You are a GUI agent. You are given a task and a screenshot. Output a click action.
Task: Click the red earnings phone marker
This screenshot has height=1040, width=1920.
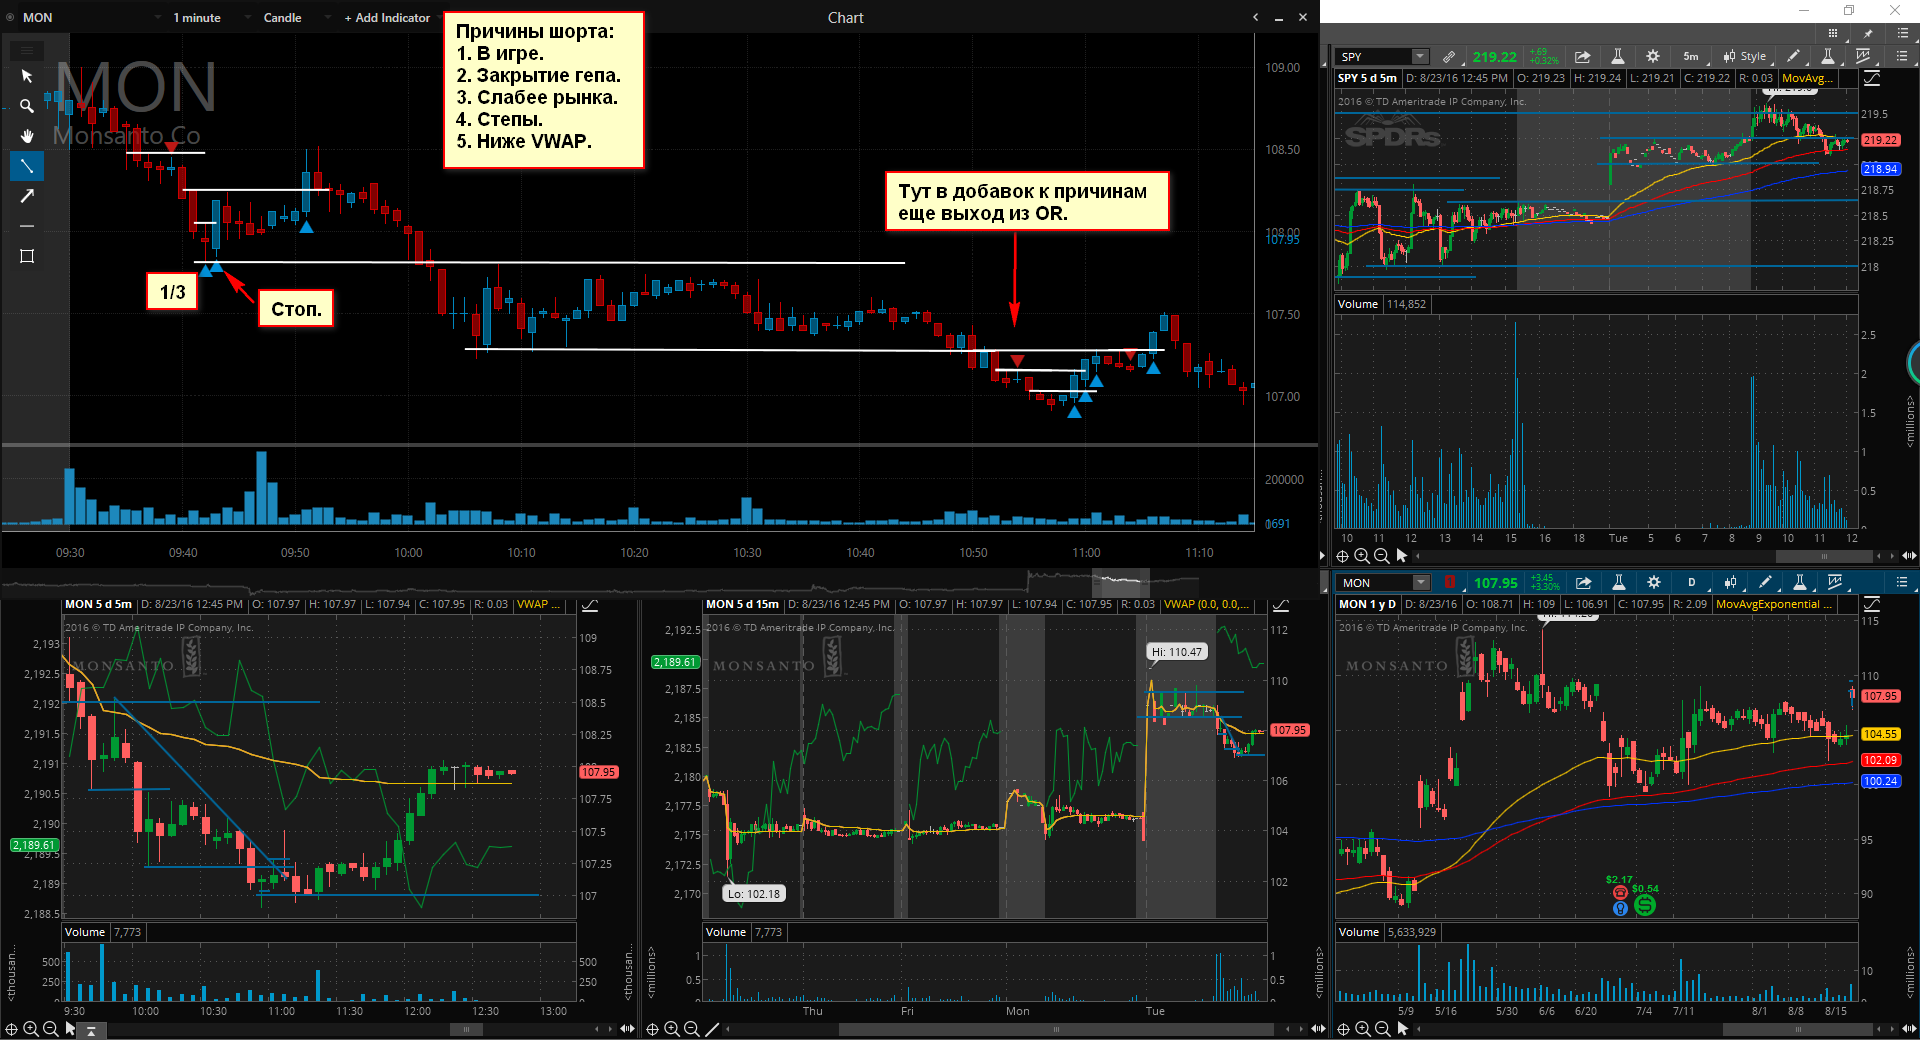click(1620, 894)
